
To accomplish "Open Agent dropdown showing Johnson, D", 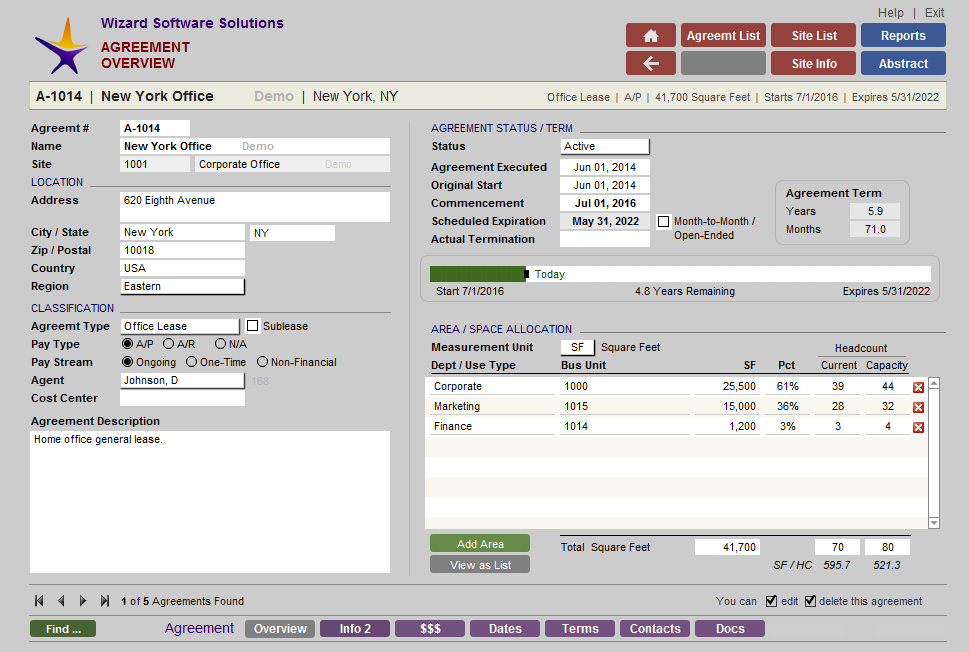I will (x=182, y=380).
